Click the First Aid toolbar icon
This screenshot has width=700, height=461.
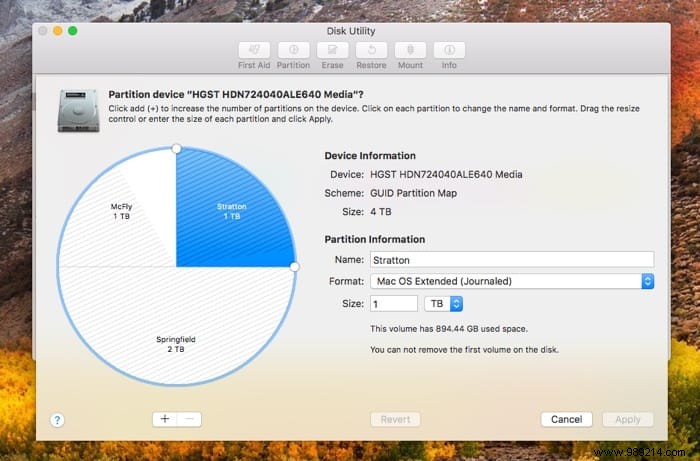tap(254, 50)
